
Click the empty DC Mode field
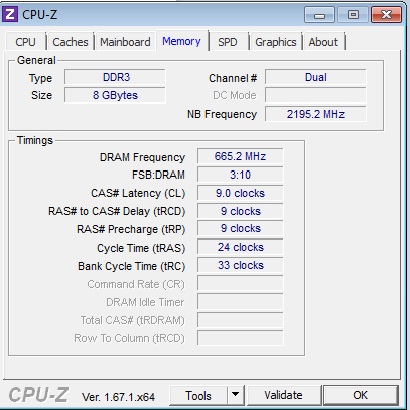316,95
